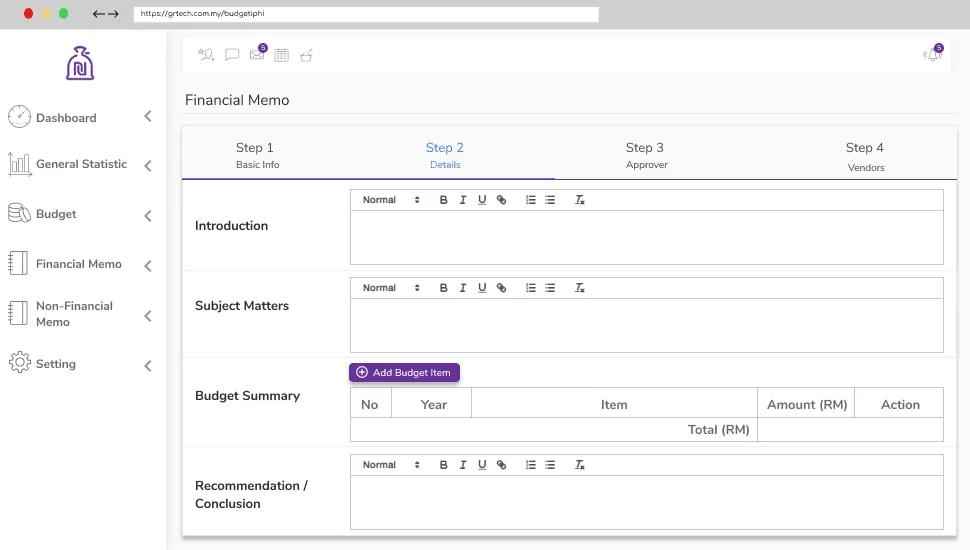Expand the General Statistic sidebar chevron
This screenshot has width=970, height=550.
(148, 166)
